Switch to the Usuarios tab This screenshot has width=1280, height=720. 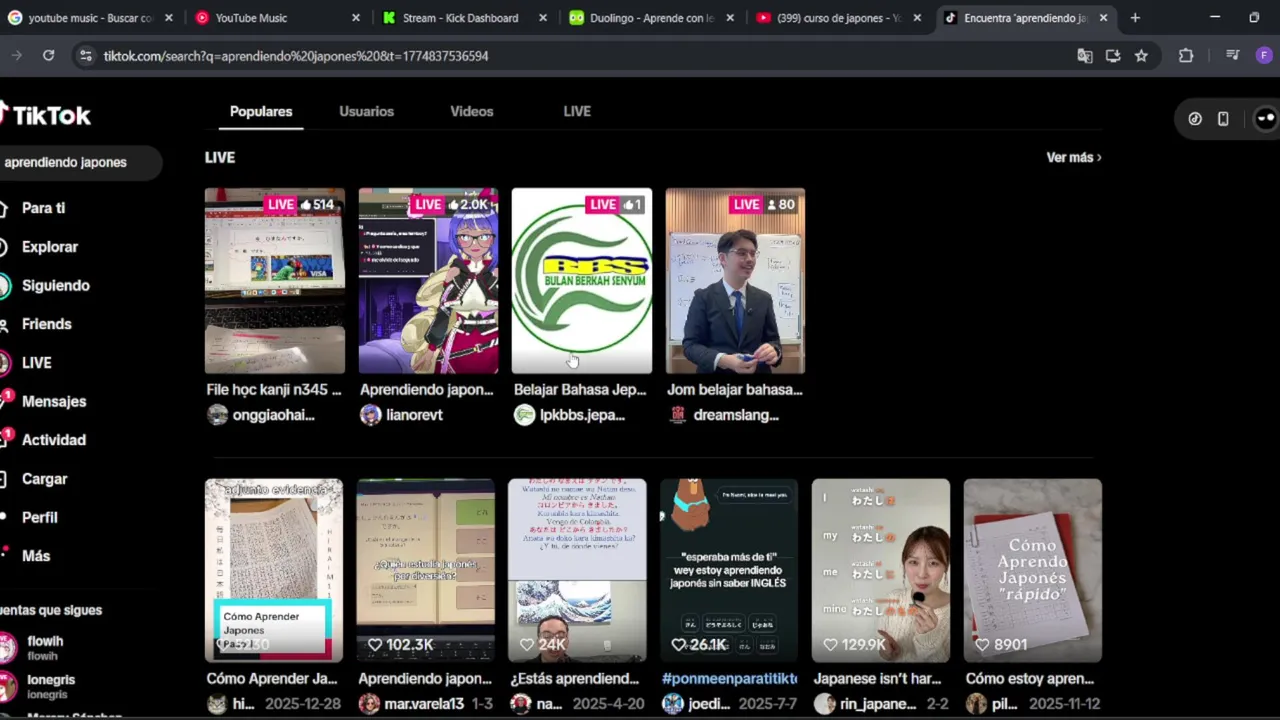pos(366,111)
